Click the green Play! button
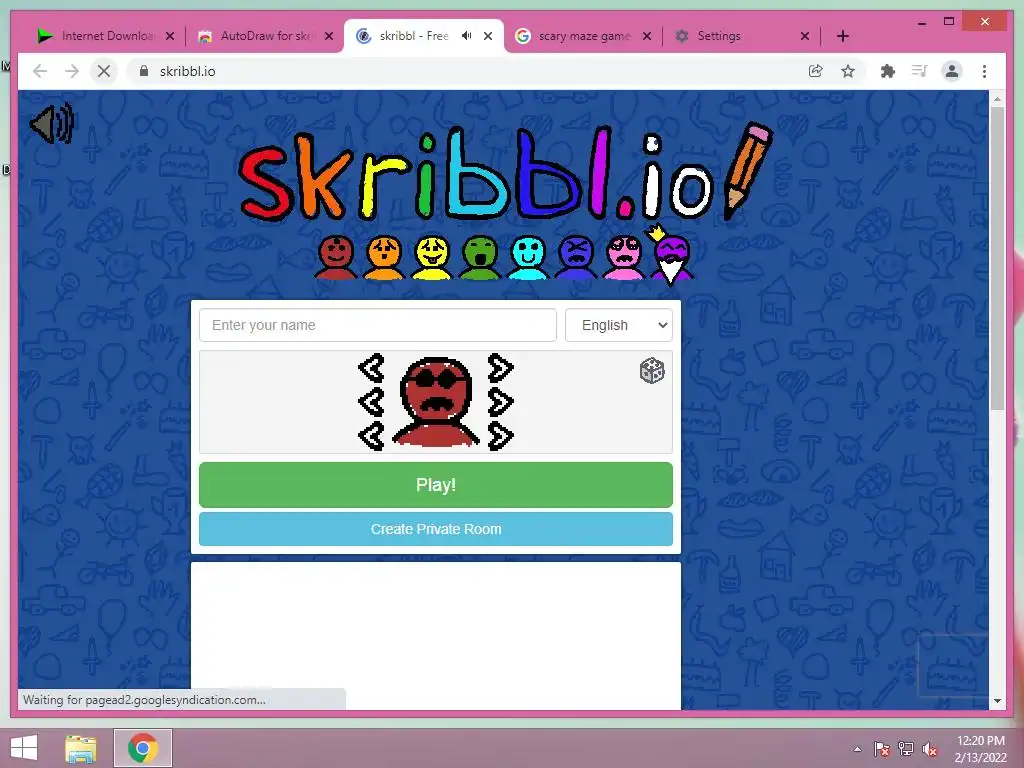 (436, 485)
